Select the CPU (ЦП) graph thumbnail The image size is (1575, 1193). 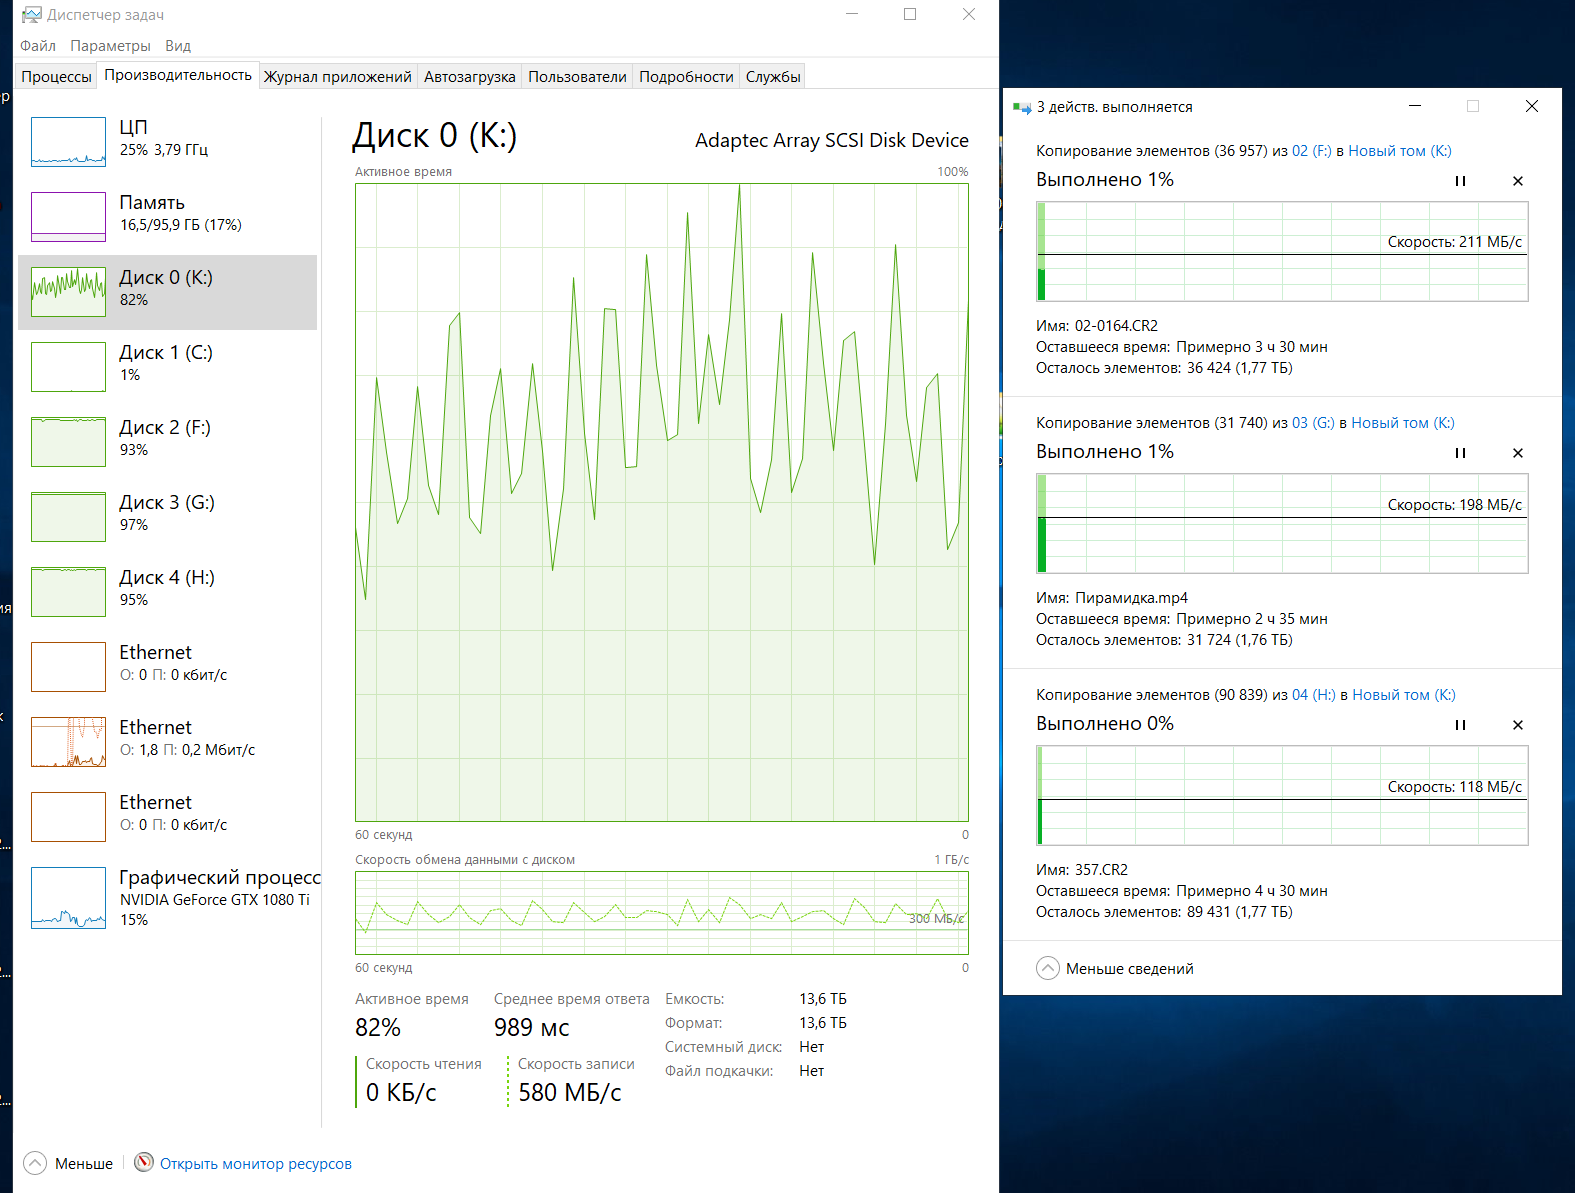coord(68,142)
